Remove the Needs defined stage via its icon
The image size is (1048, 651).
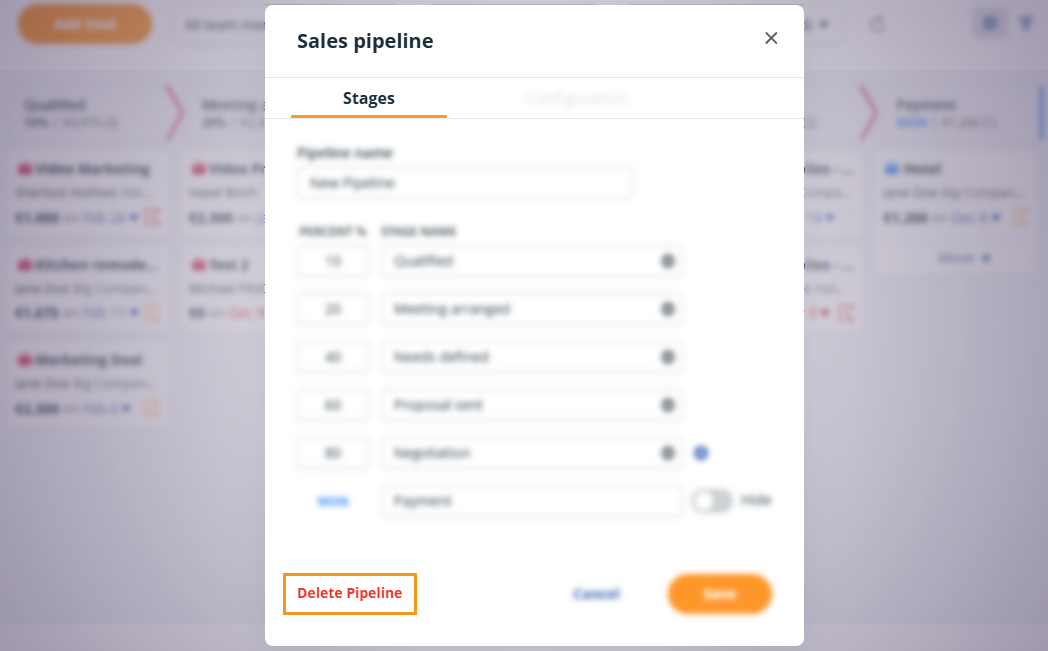667,357
